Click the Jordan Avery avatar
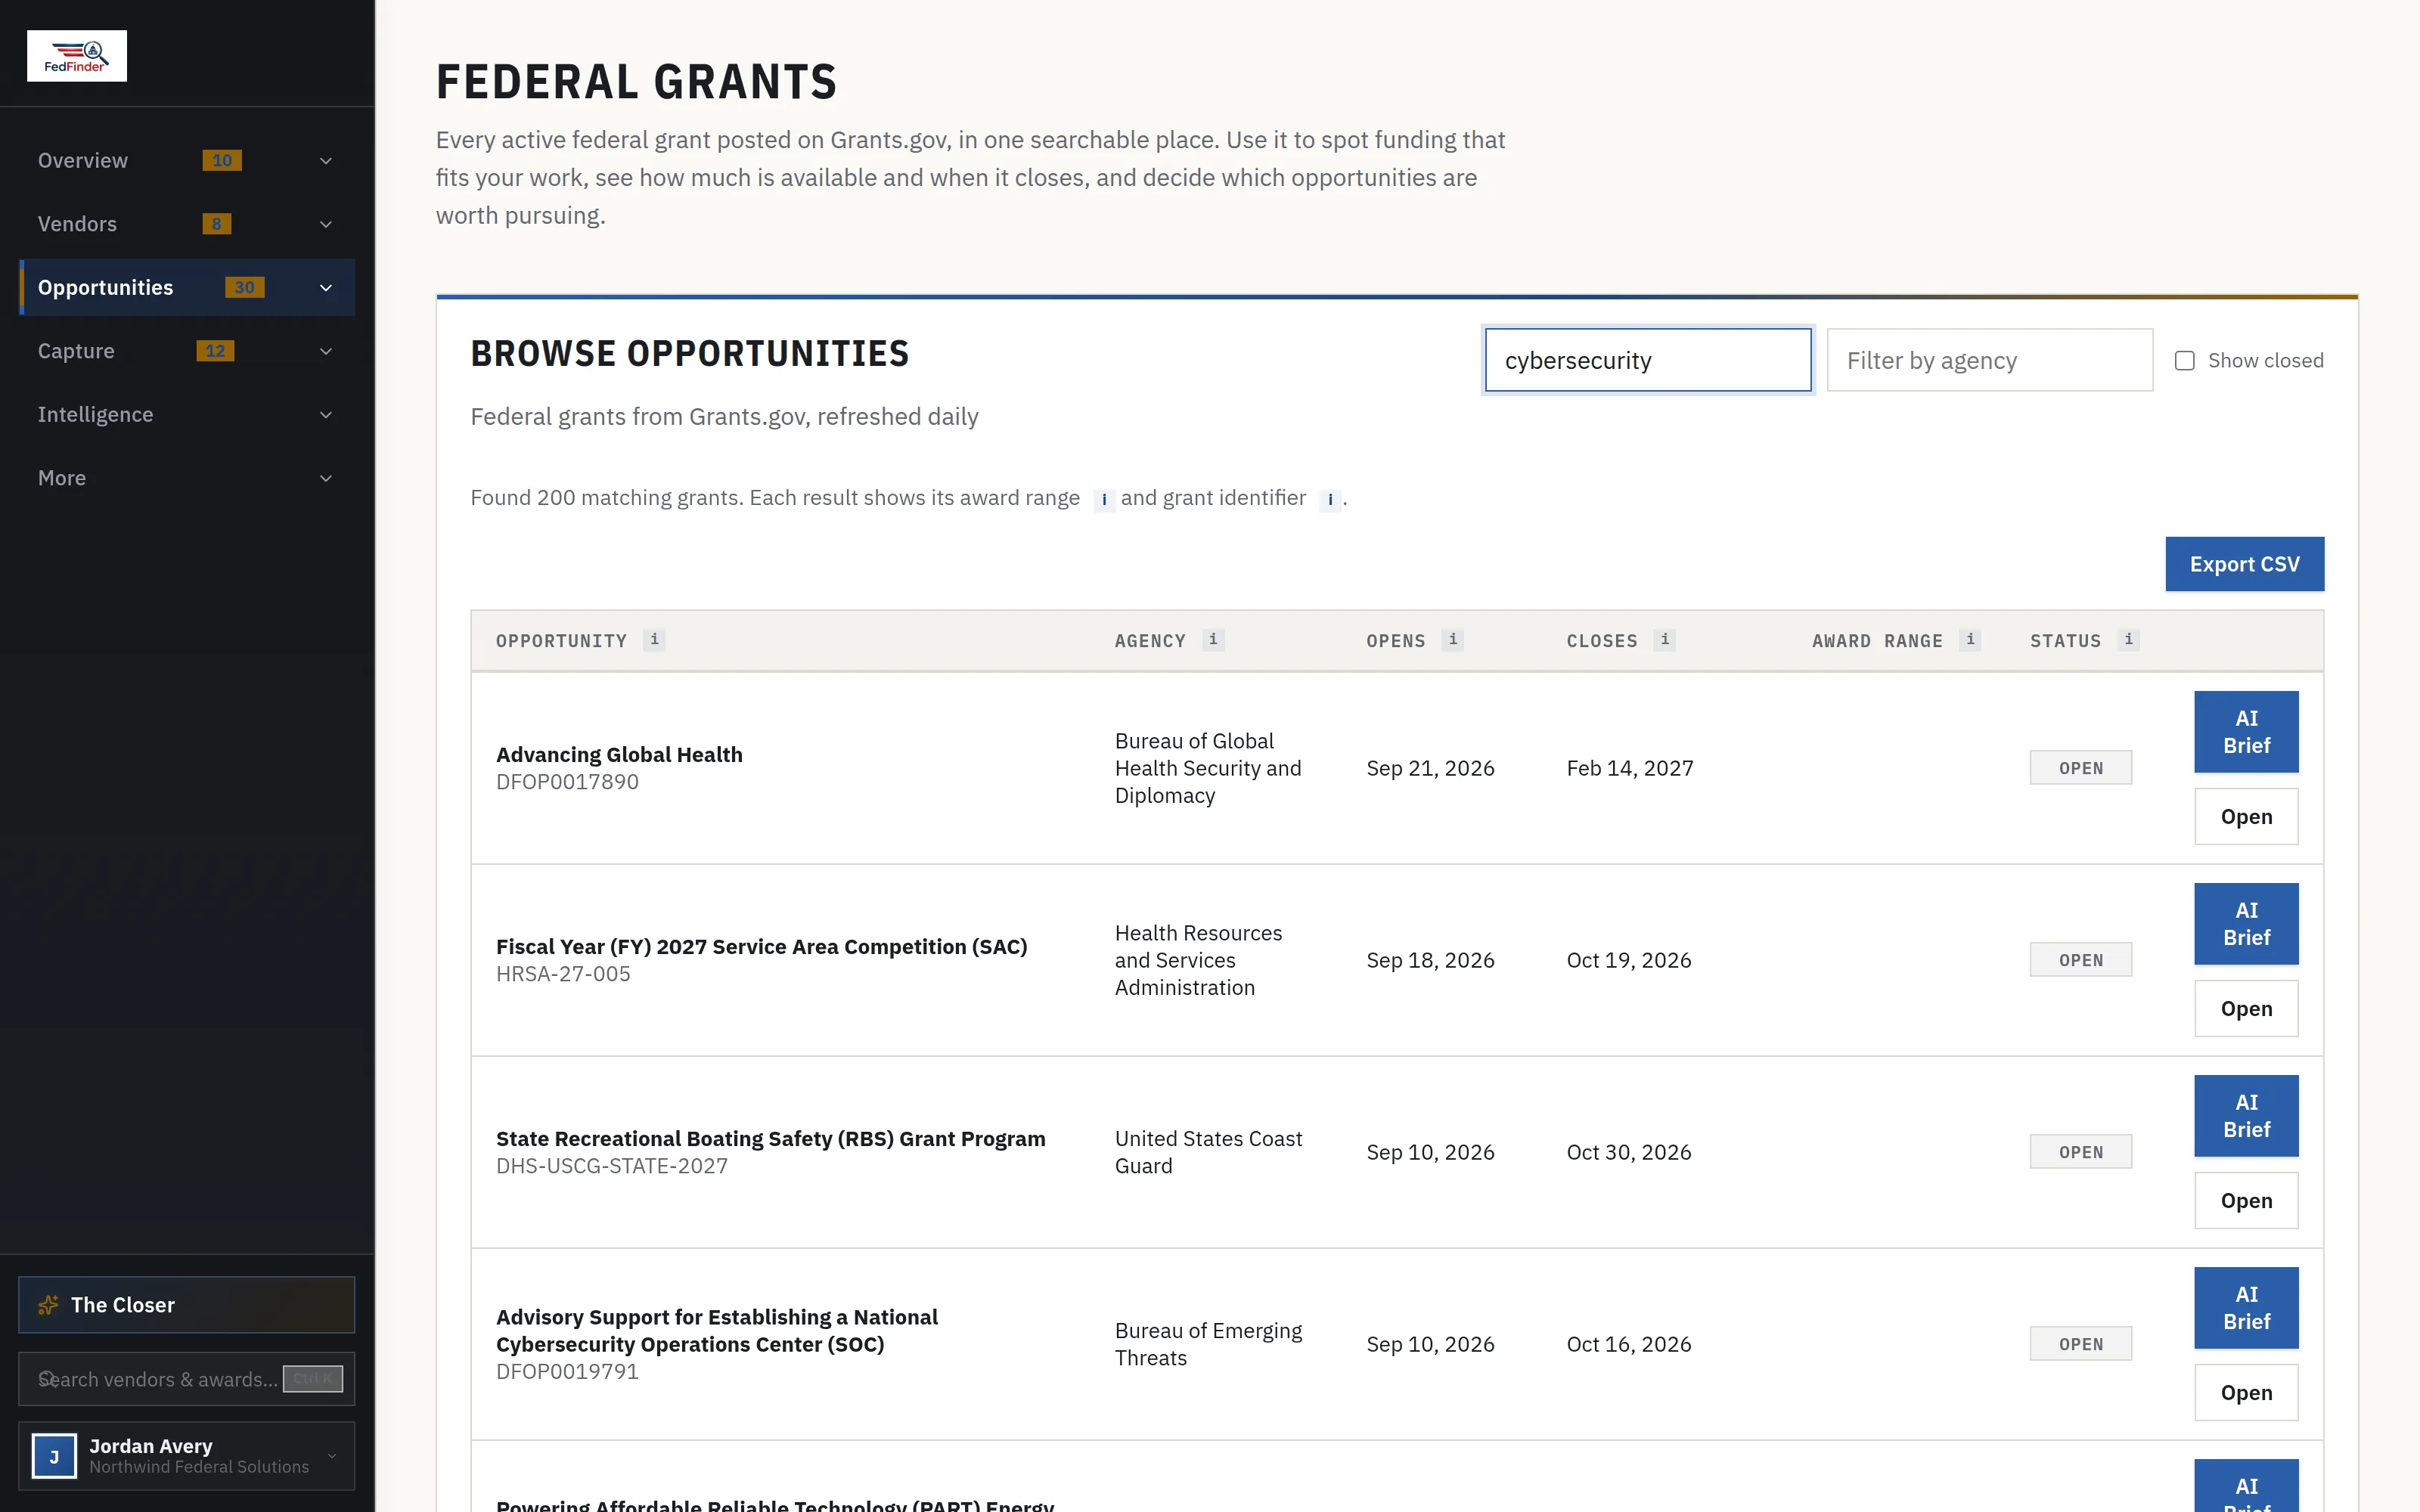The width and height of the screenshot is (2420, 1512). click(54, 1456)
